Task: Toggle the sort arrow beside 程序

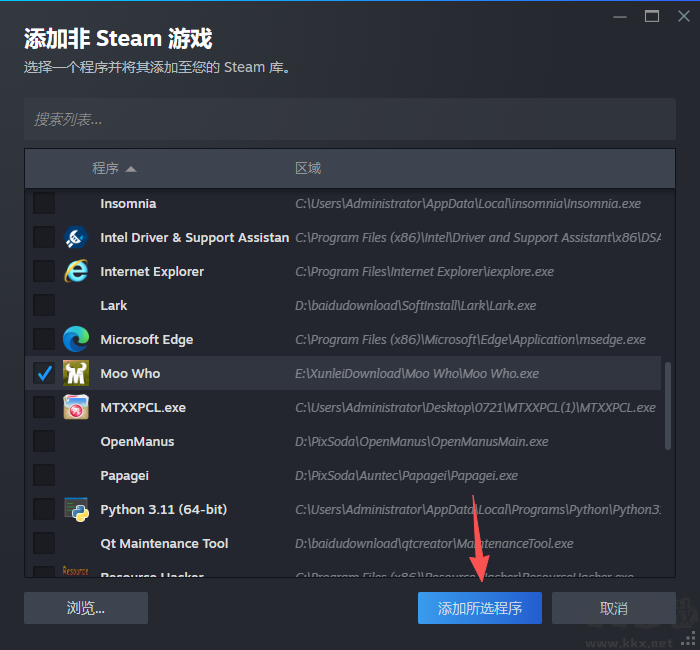Action: [x=131, y=169]
